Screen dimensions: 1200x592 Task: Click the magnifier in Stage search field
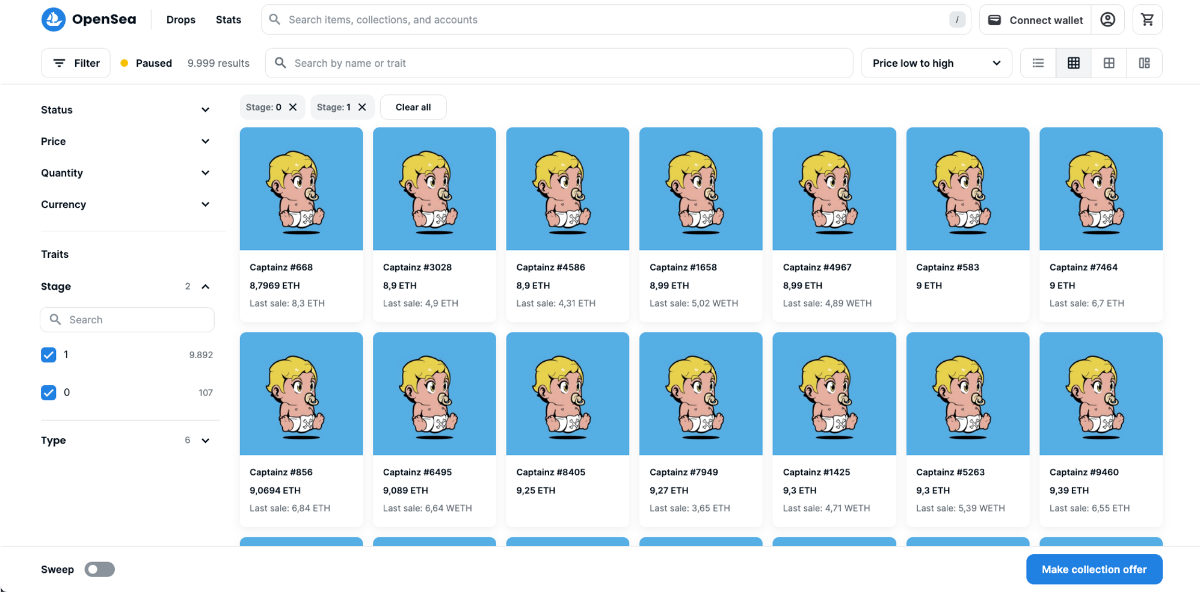(56, 320)
